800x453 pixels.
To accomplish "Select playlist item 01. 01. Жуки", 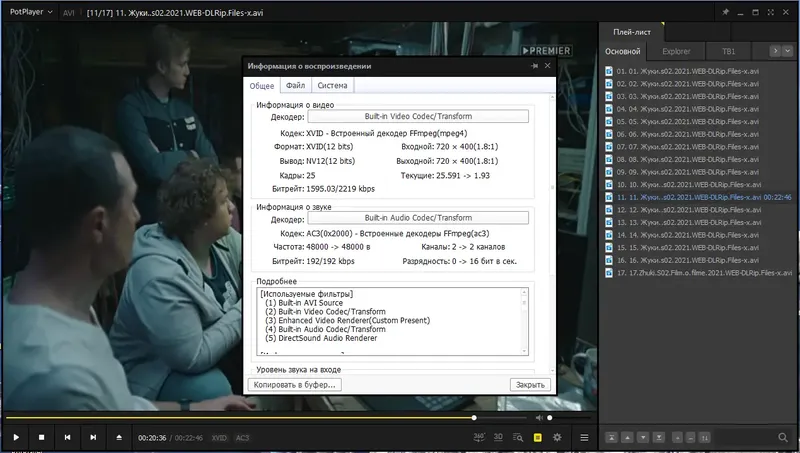I will click(x=687, y=71).
